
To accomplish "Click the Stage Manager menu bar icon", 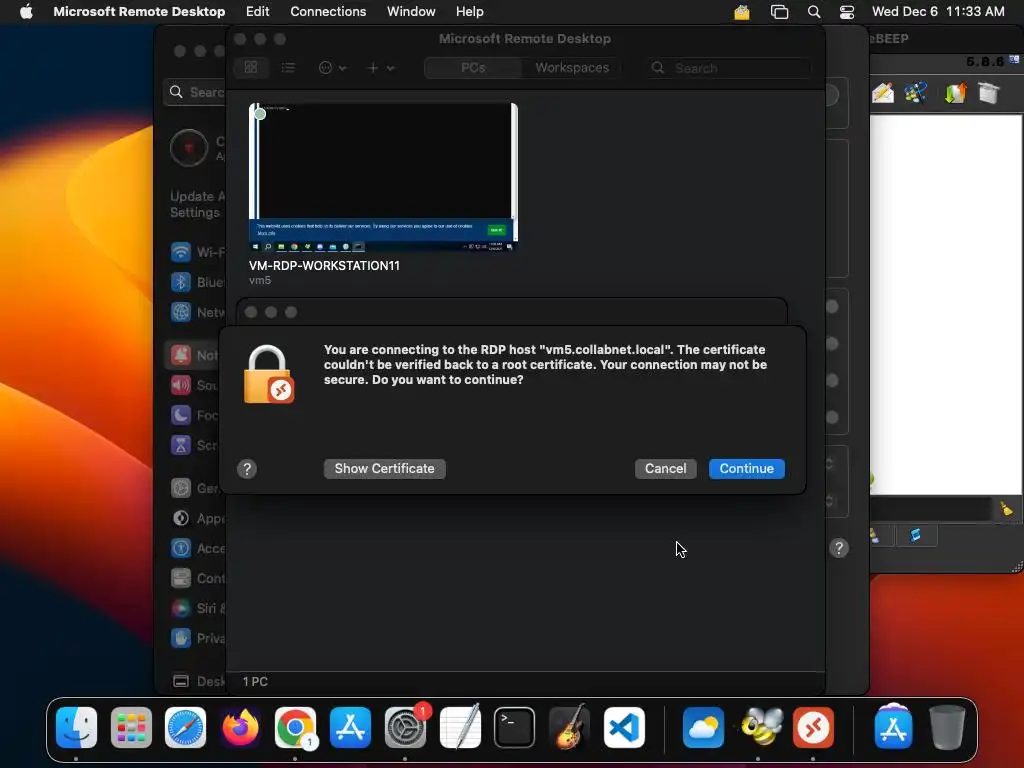I will tap(779, 12).
